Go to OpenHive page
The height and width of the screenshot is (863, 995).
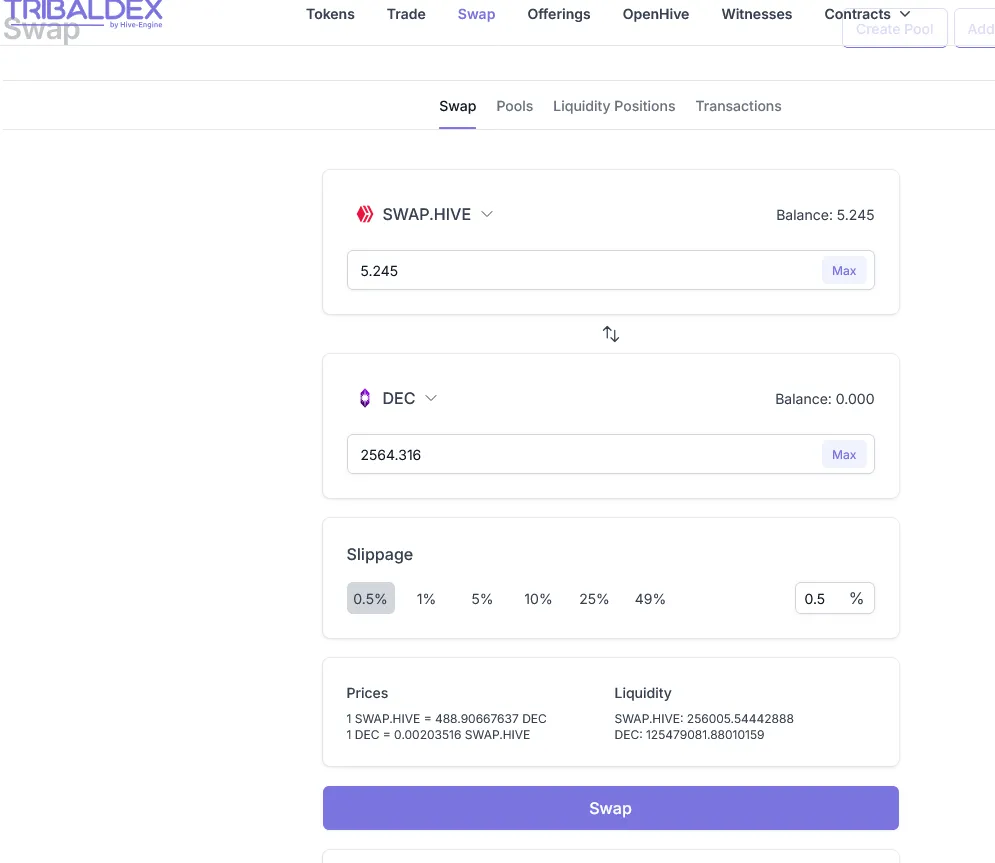pos(656,14)
